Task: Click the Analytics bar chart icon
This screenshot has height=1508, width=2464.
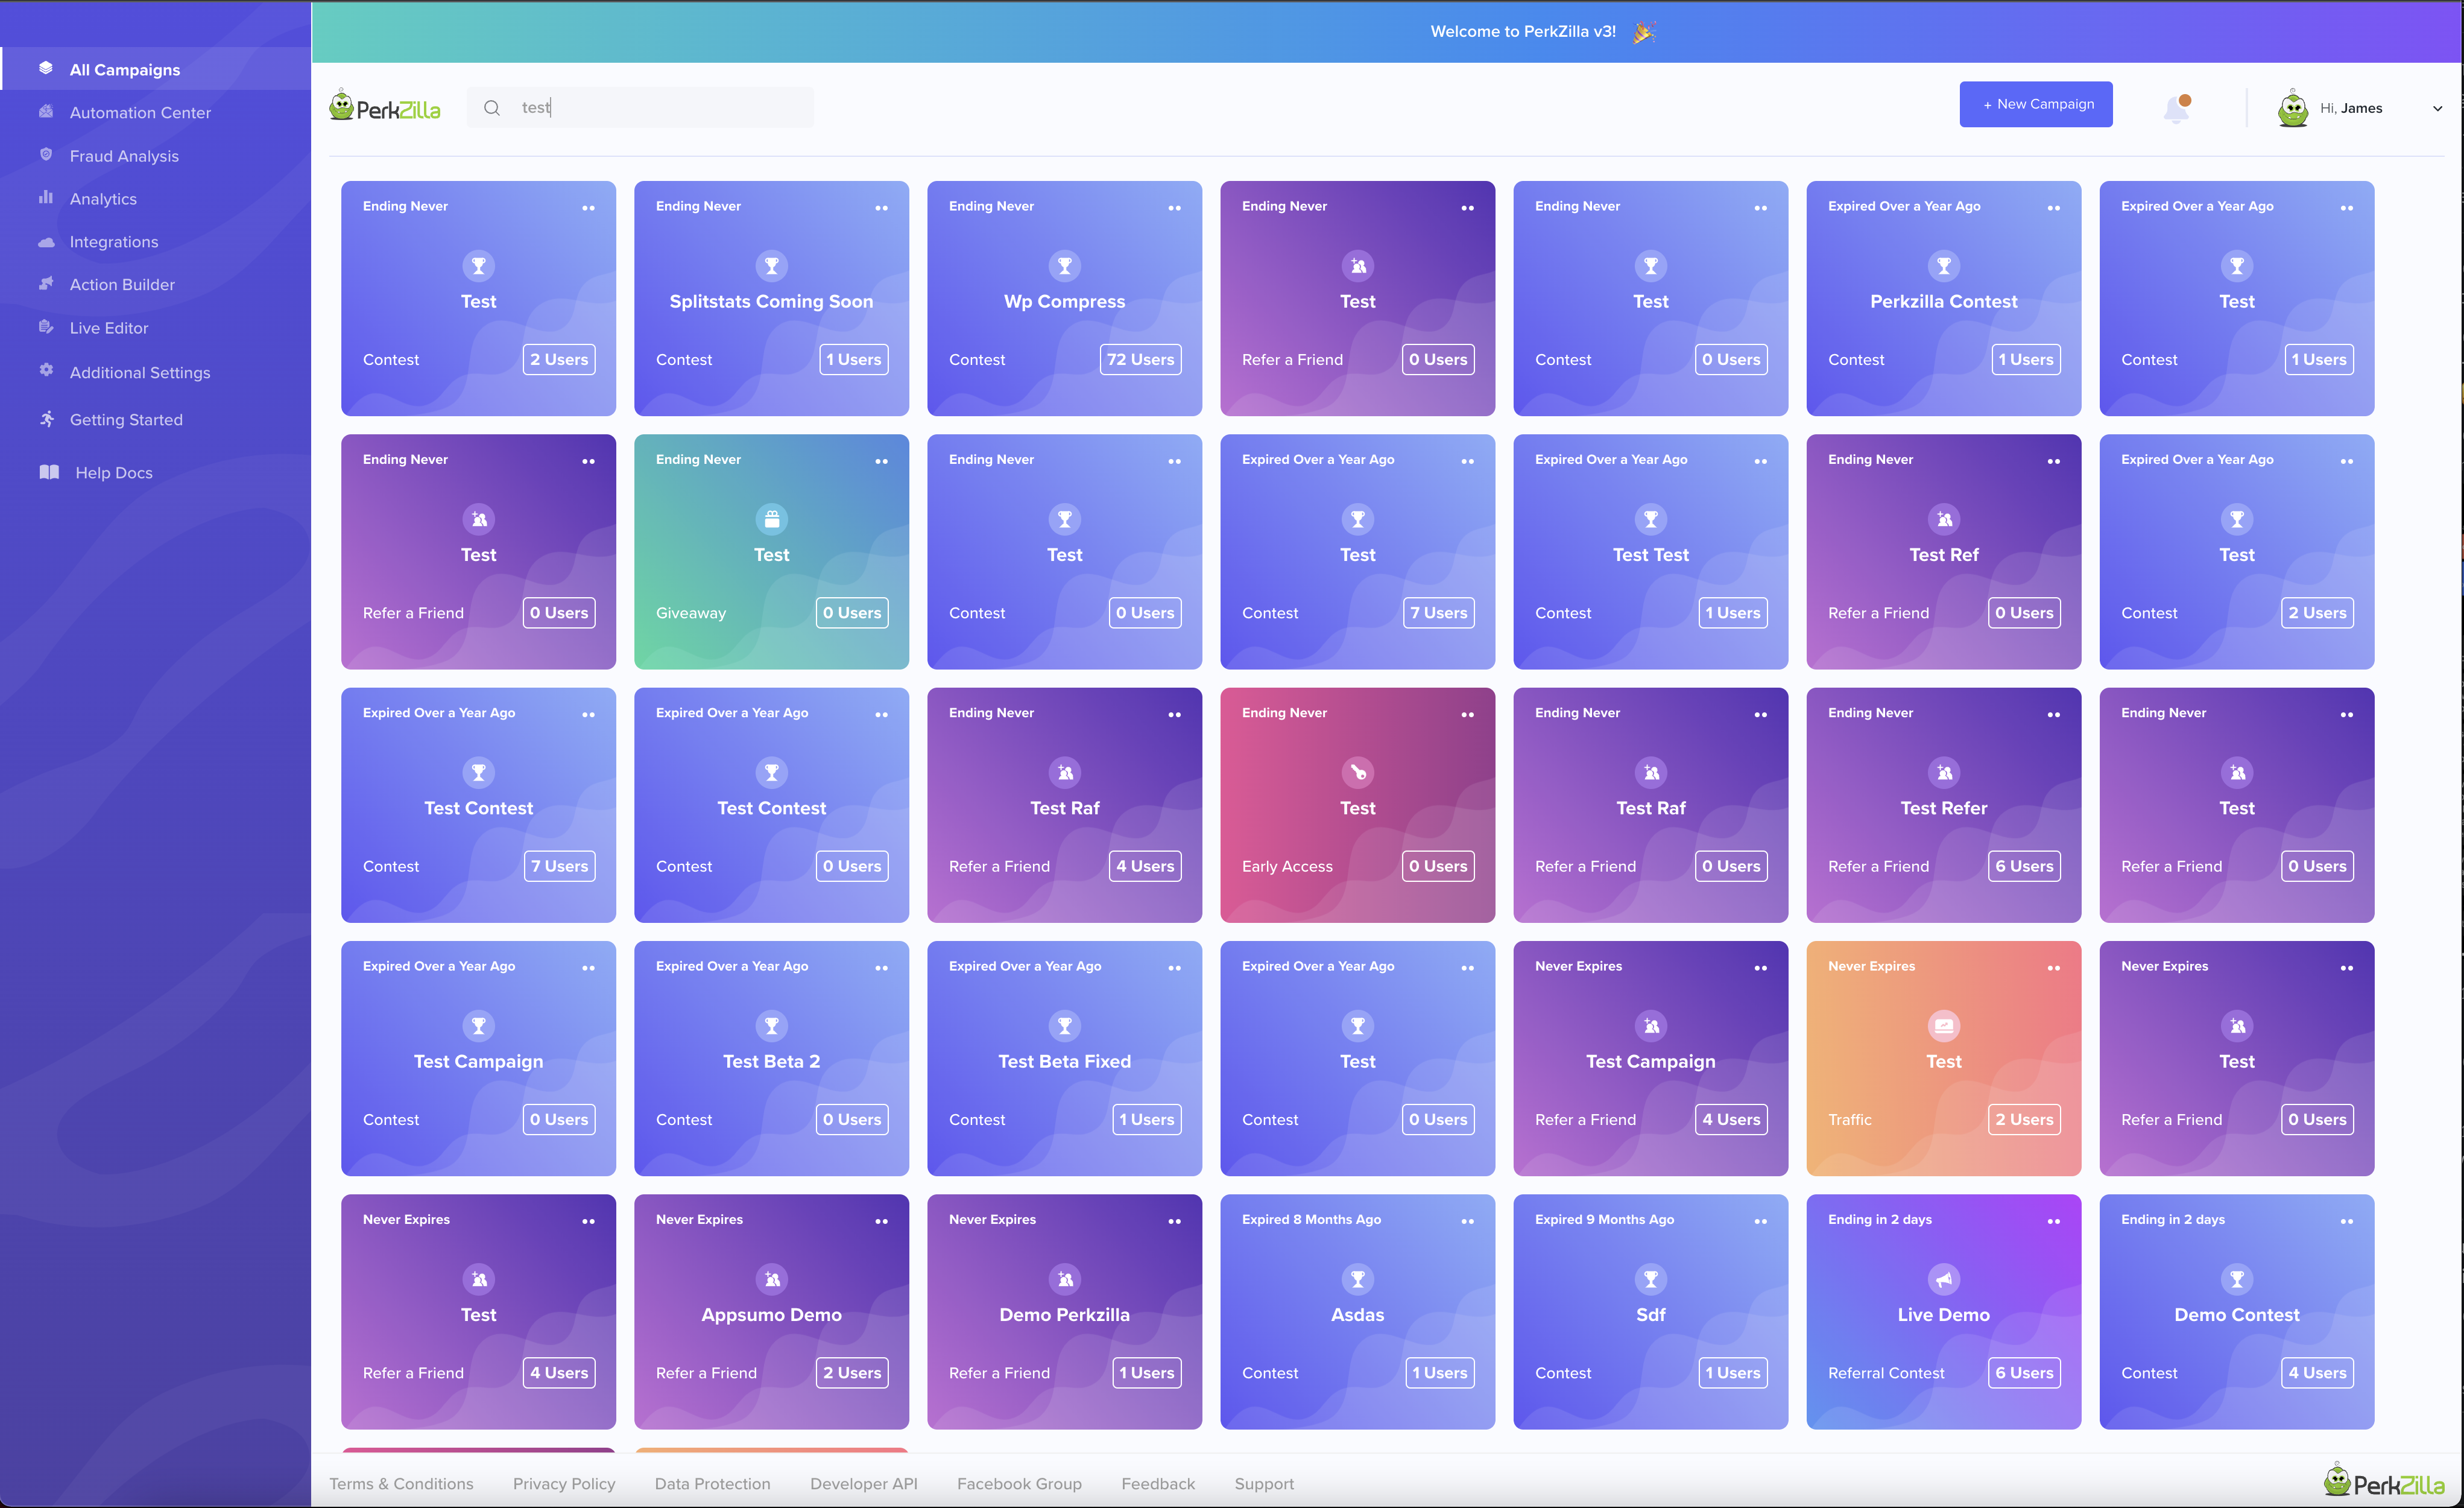Action: pyautogui.click(x=46, y=198)
